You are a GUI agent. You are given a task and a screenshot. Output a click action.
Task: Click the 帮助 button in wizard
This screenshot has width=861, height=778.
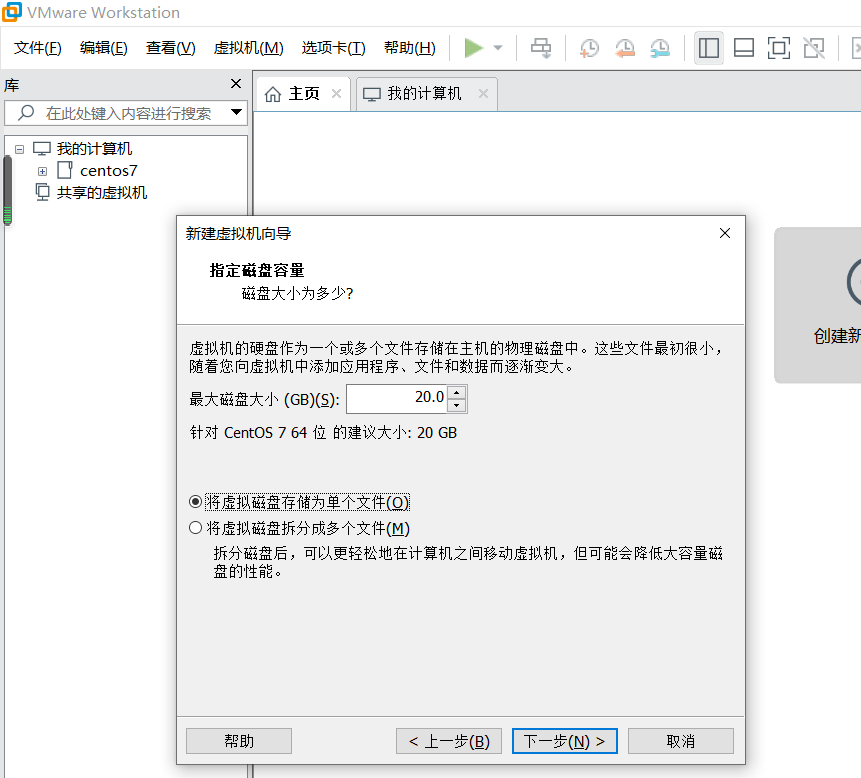pos(239,741)
